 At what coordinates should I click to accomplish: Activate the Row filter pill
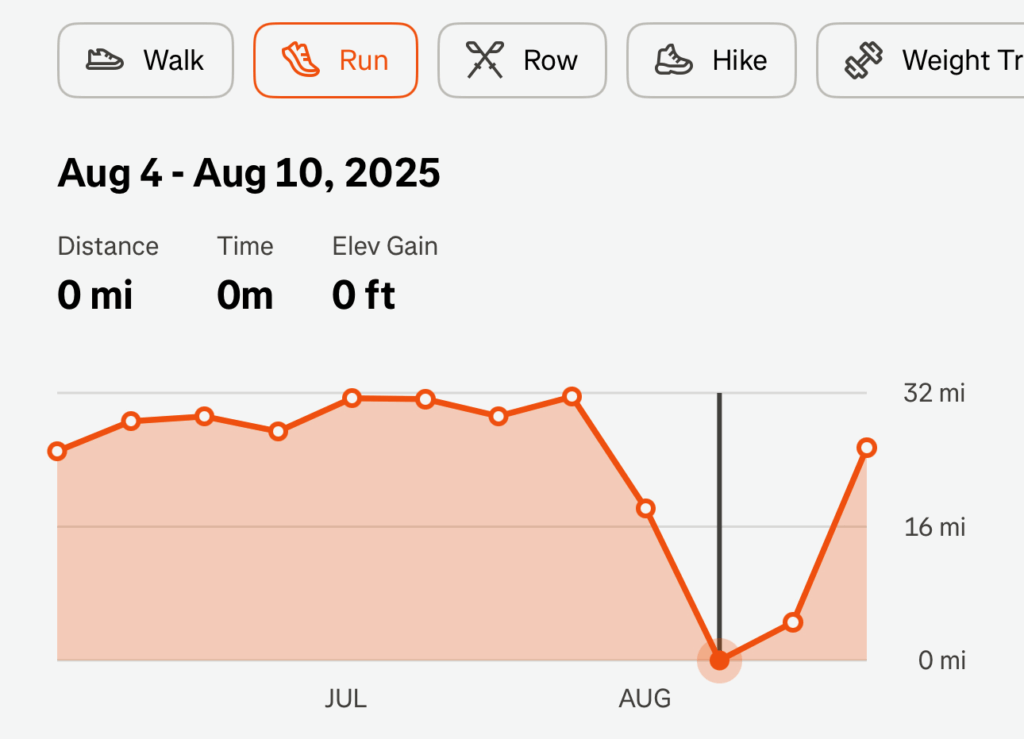pos(522,60)
